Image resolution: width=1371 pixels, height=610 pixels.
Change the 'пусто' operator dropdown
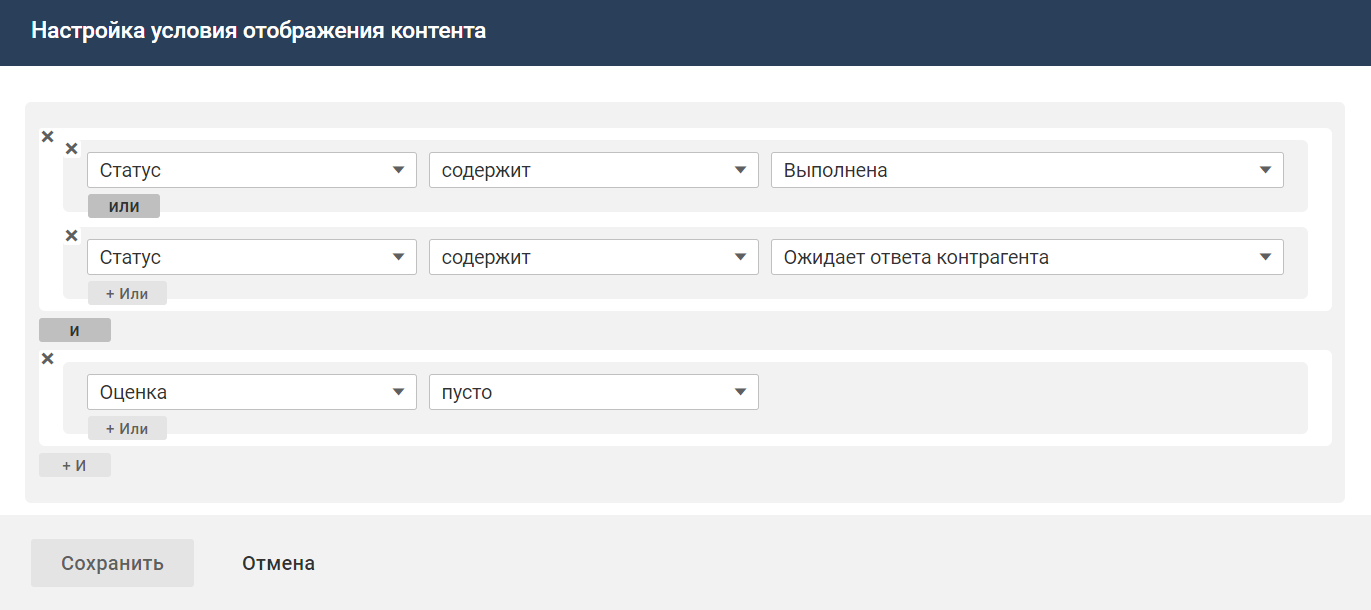594,392
